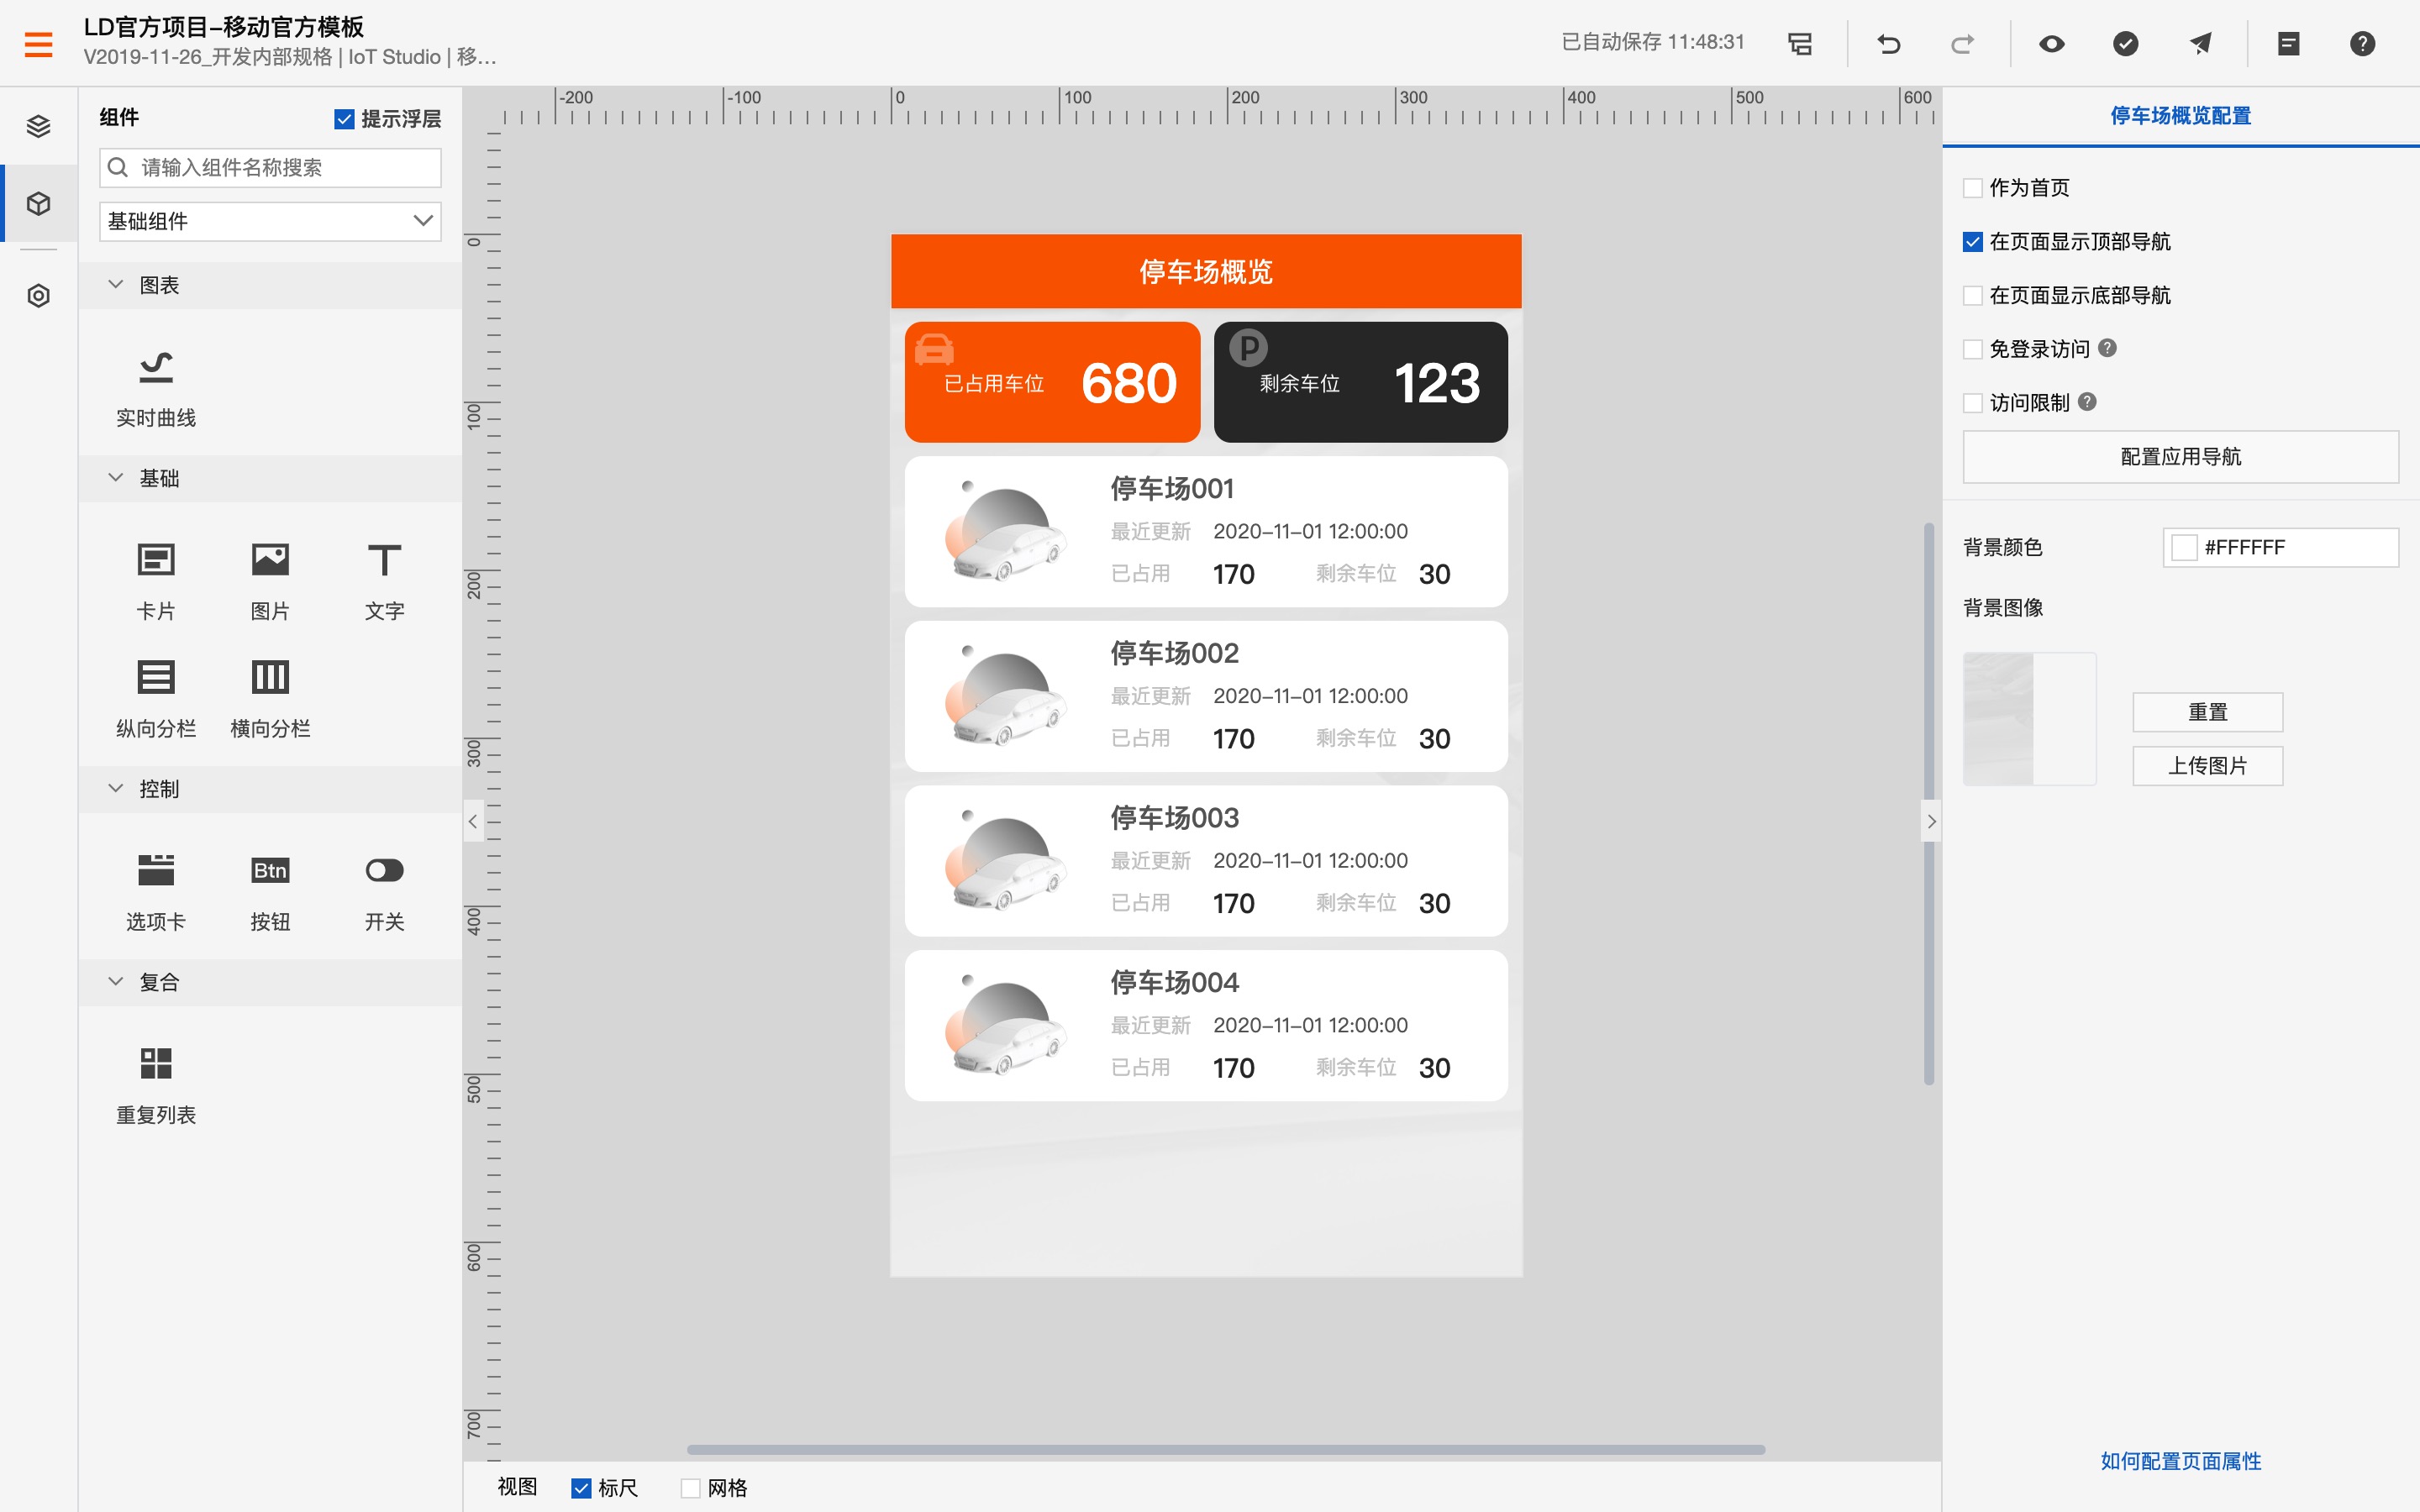Select the 停车场002 list card
Viewport: 2420px width, 1512px height.
1206,696
